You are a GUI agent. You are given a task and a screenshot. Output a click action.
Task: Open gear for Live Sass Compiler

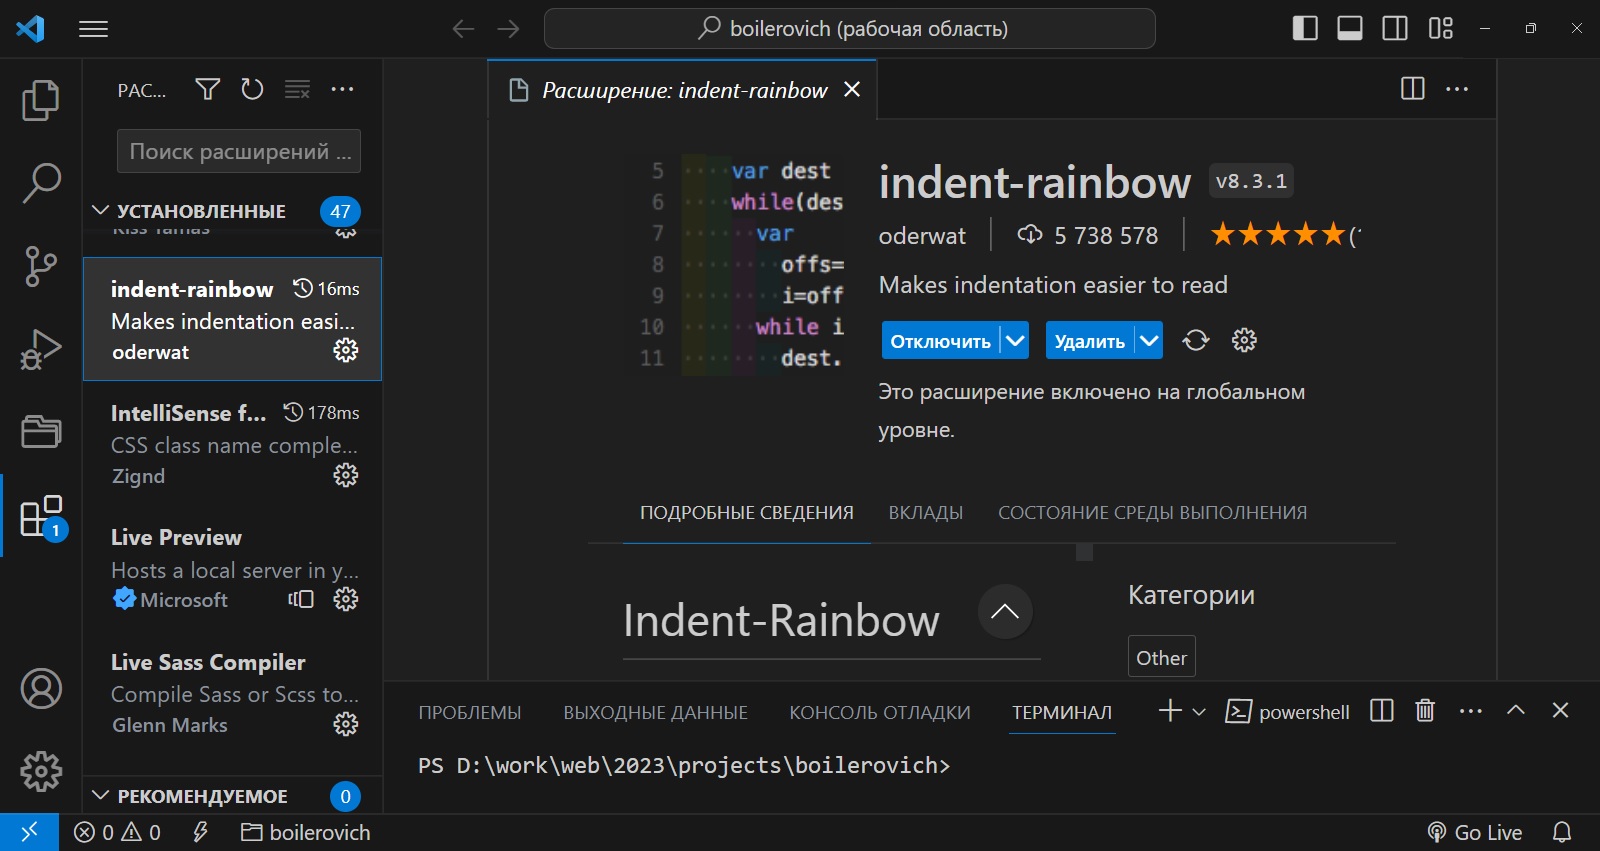(x=346, y=724)
